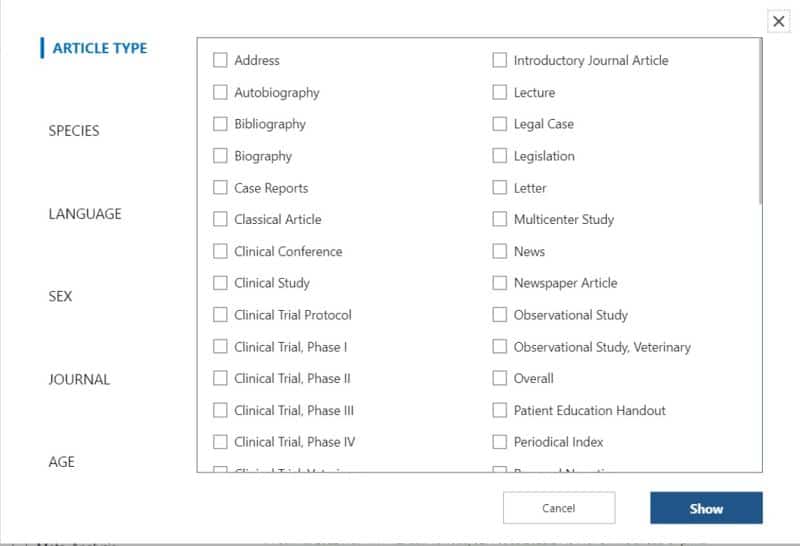Check Clinical Trial, Phase III
The image size is (800, 546).
tap(220, 410)
